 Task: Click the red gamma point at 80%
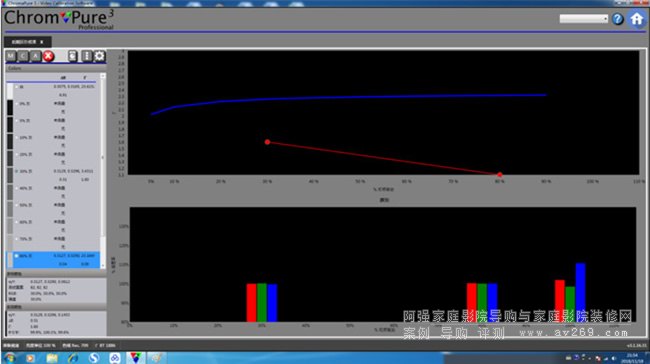pos(500,175)
